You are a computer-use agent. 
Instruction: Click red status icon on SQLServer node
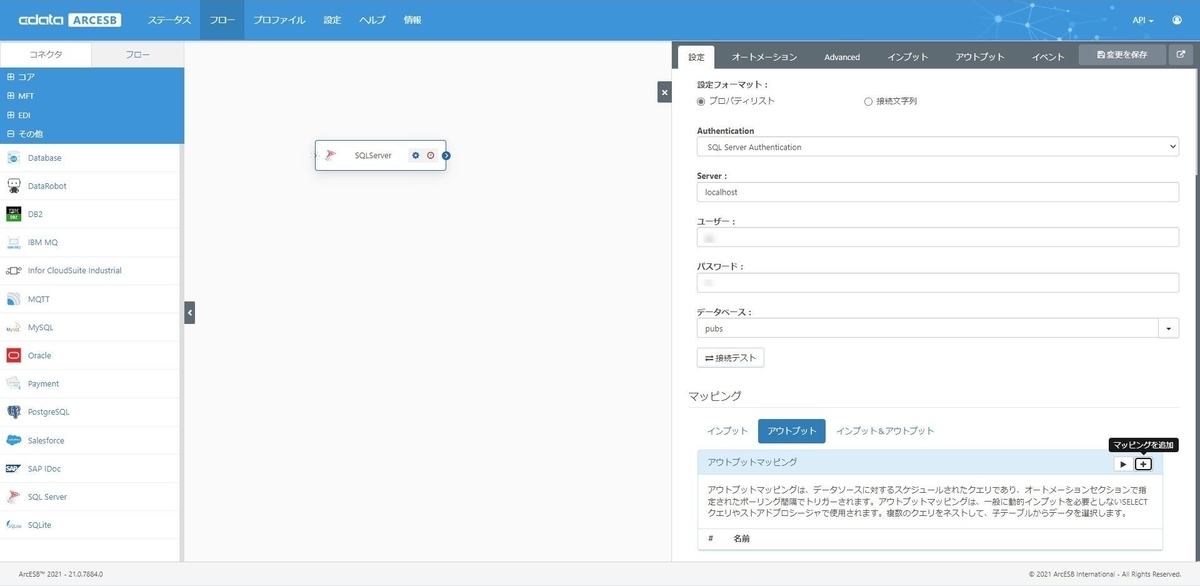pos(431,155)
